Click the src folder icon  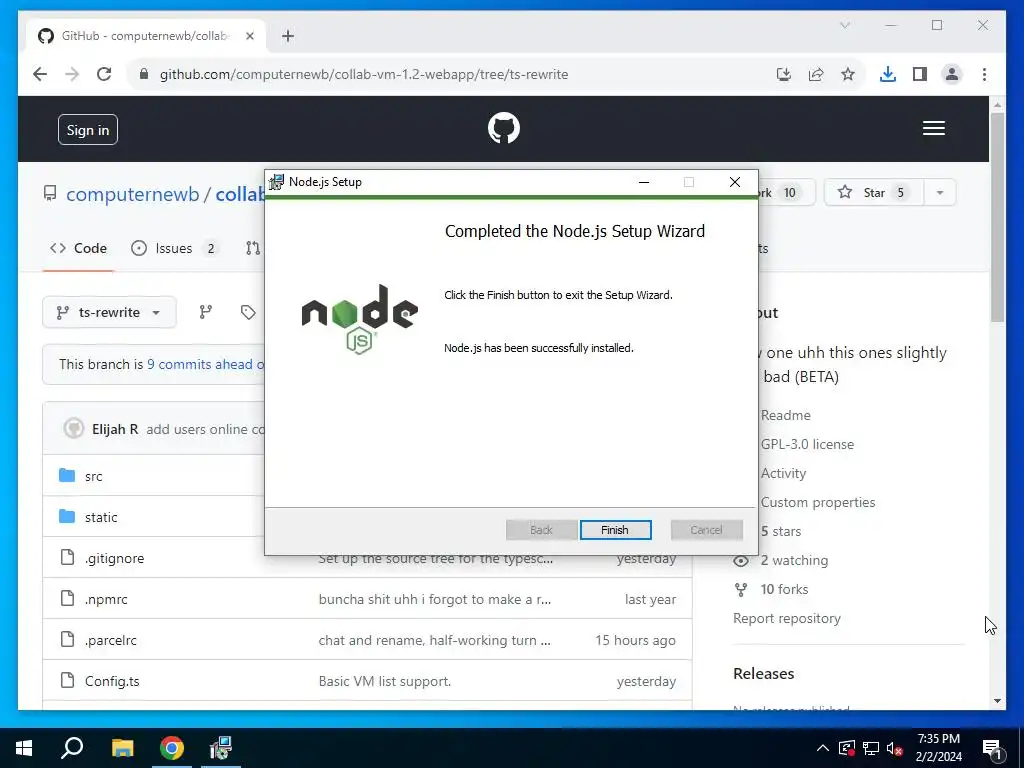point(67,475)
